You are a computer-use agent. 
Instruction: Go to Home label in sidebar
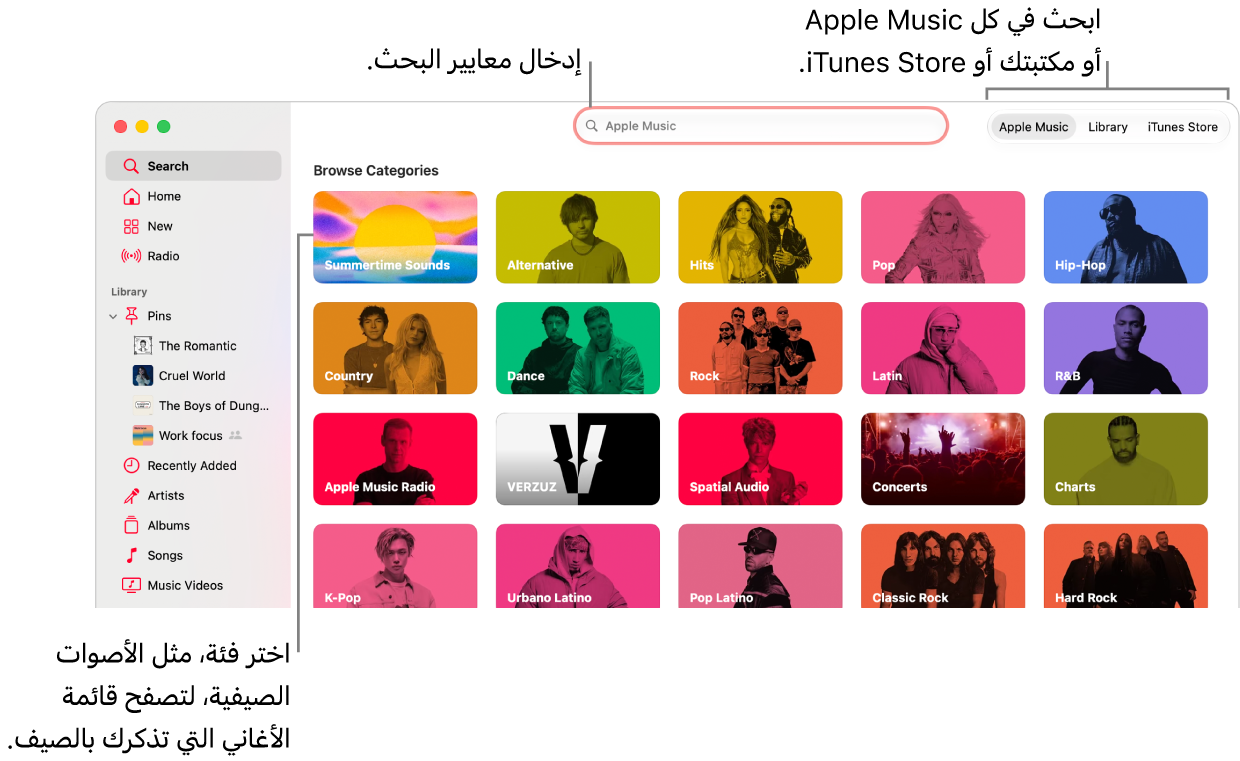point(164,196)
